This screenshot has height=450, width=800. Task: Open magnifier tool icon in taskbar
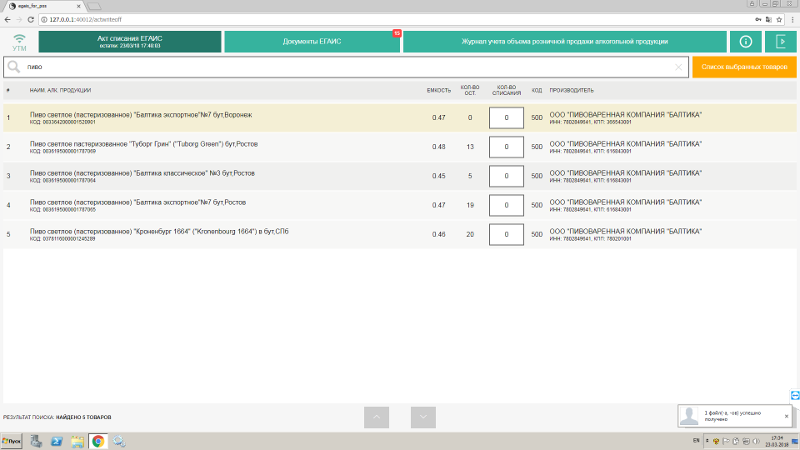[119, 441]
